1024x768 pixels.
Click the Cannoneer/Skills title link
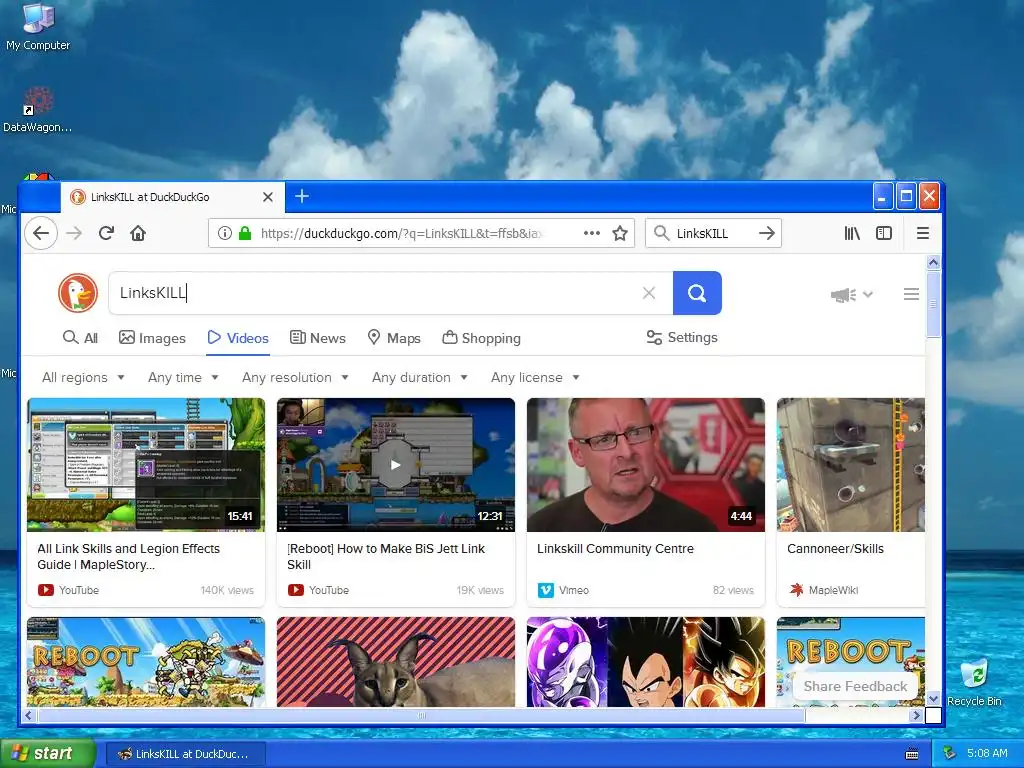pyautogui.click(x=835, y=549)
